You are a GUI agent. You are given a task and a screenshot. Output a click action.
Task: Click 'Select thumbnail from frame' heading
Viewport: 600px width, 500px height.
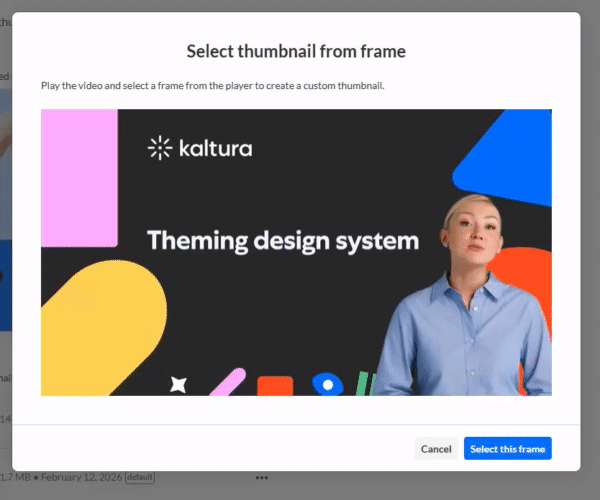[296, 51]
